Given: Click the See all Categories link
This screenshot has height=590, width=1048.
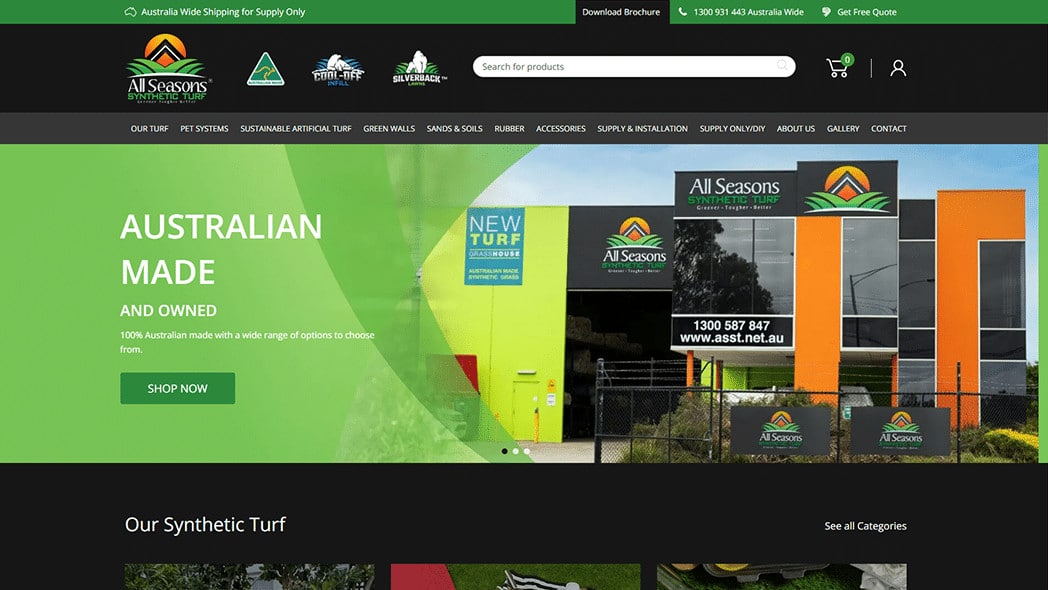Looking at the screenshot, I should (x=865, y=526).
